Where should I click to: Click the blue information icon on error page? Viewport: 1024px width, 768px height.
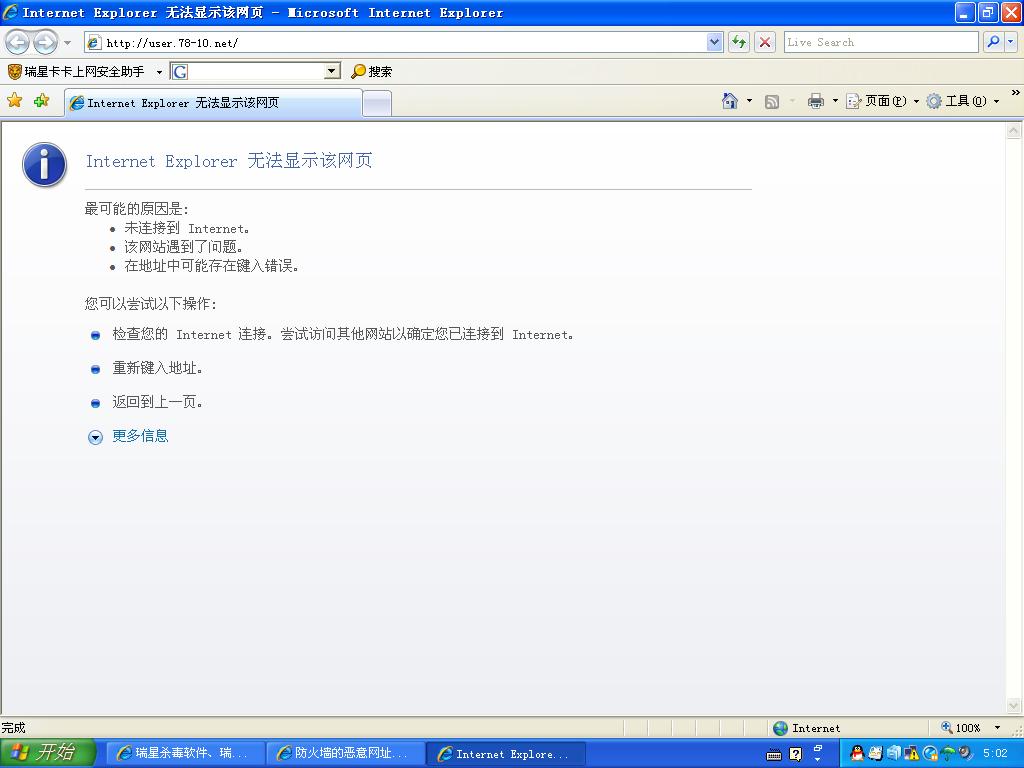coord(44,164)
